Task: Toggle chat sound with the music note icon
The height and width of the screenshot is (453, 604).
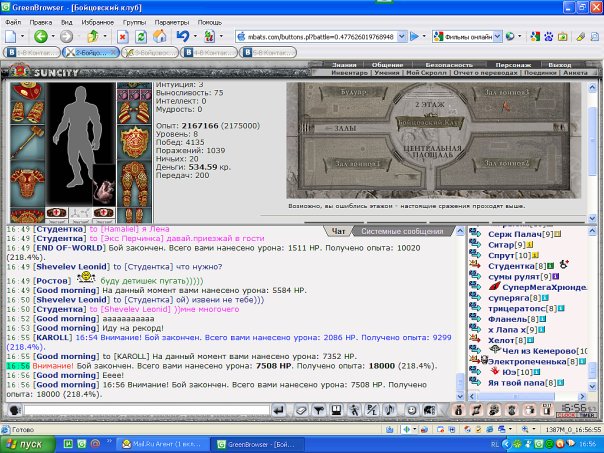Action: (389, 411)
